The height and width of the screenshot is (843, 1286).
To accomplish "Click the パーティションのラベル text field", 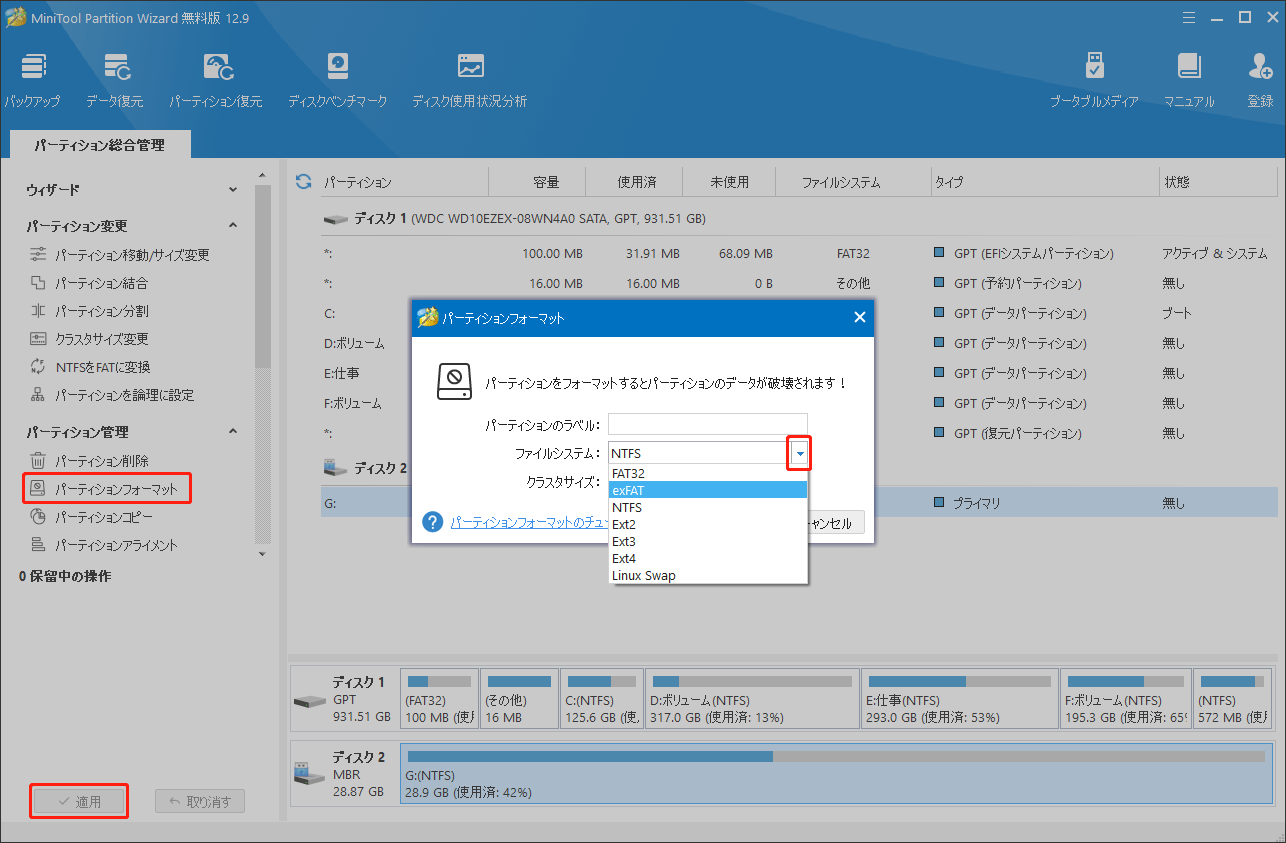I will click(x=708, y=425).
